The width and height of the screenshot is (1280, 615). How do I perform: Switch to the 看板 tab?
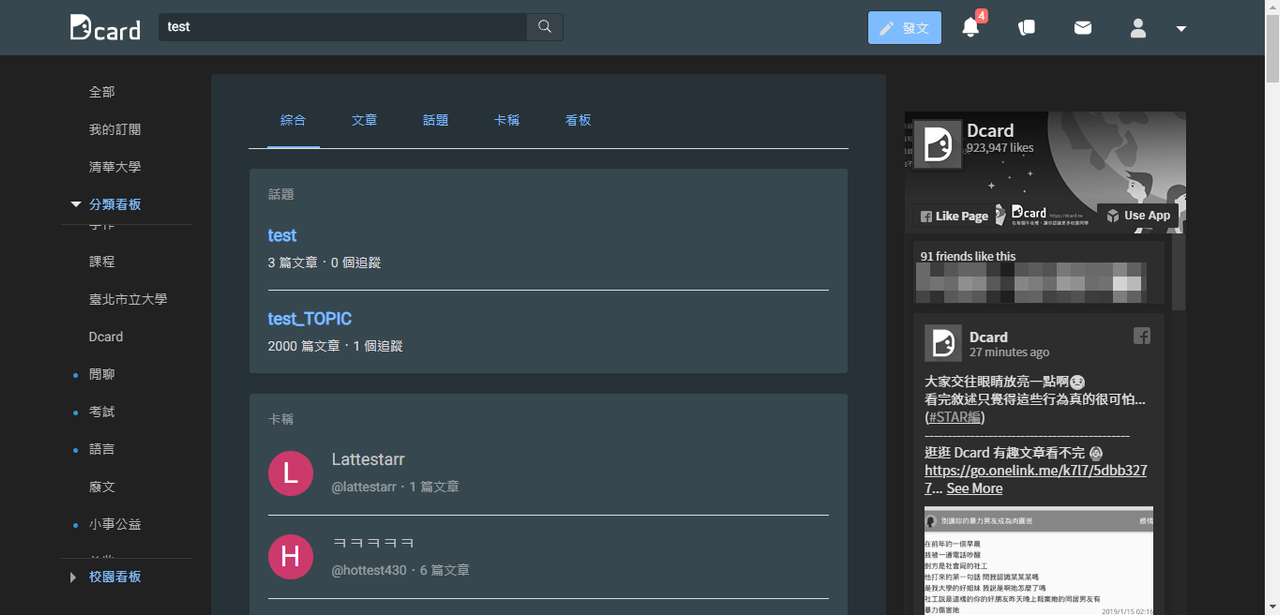[x=578, y=120]
